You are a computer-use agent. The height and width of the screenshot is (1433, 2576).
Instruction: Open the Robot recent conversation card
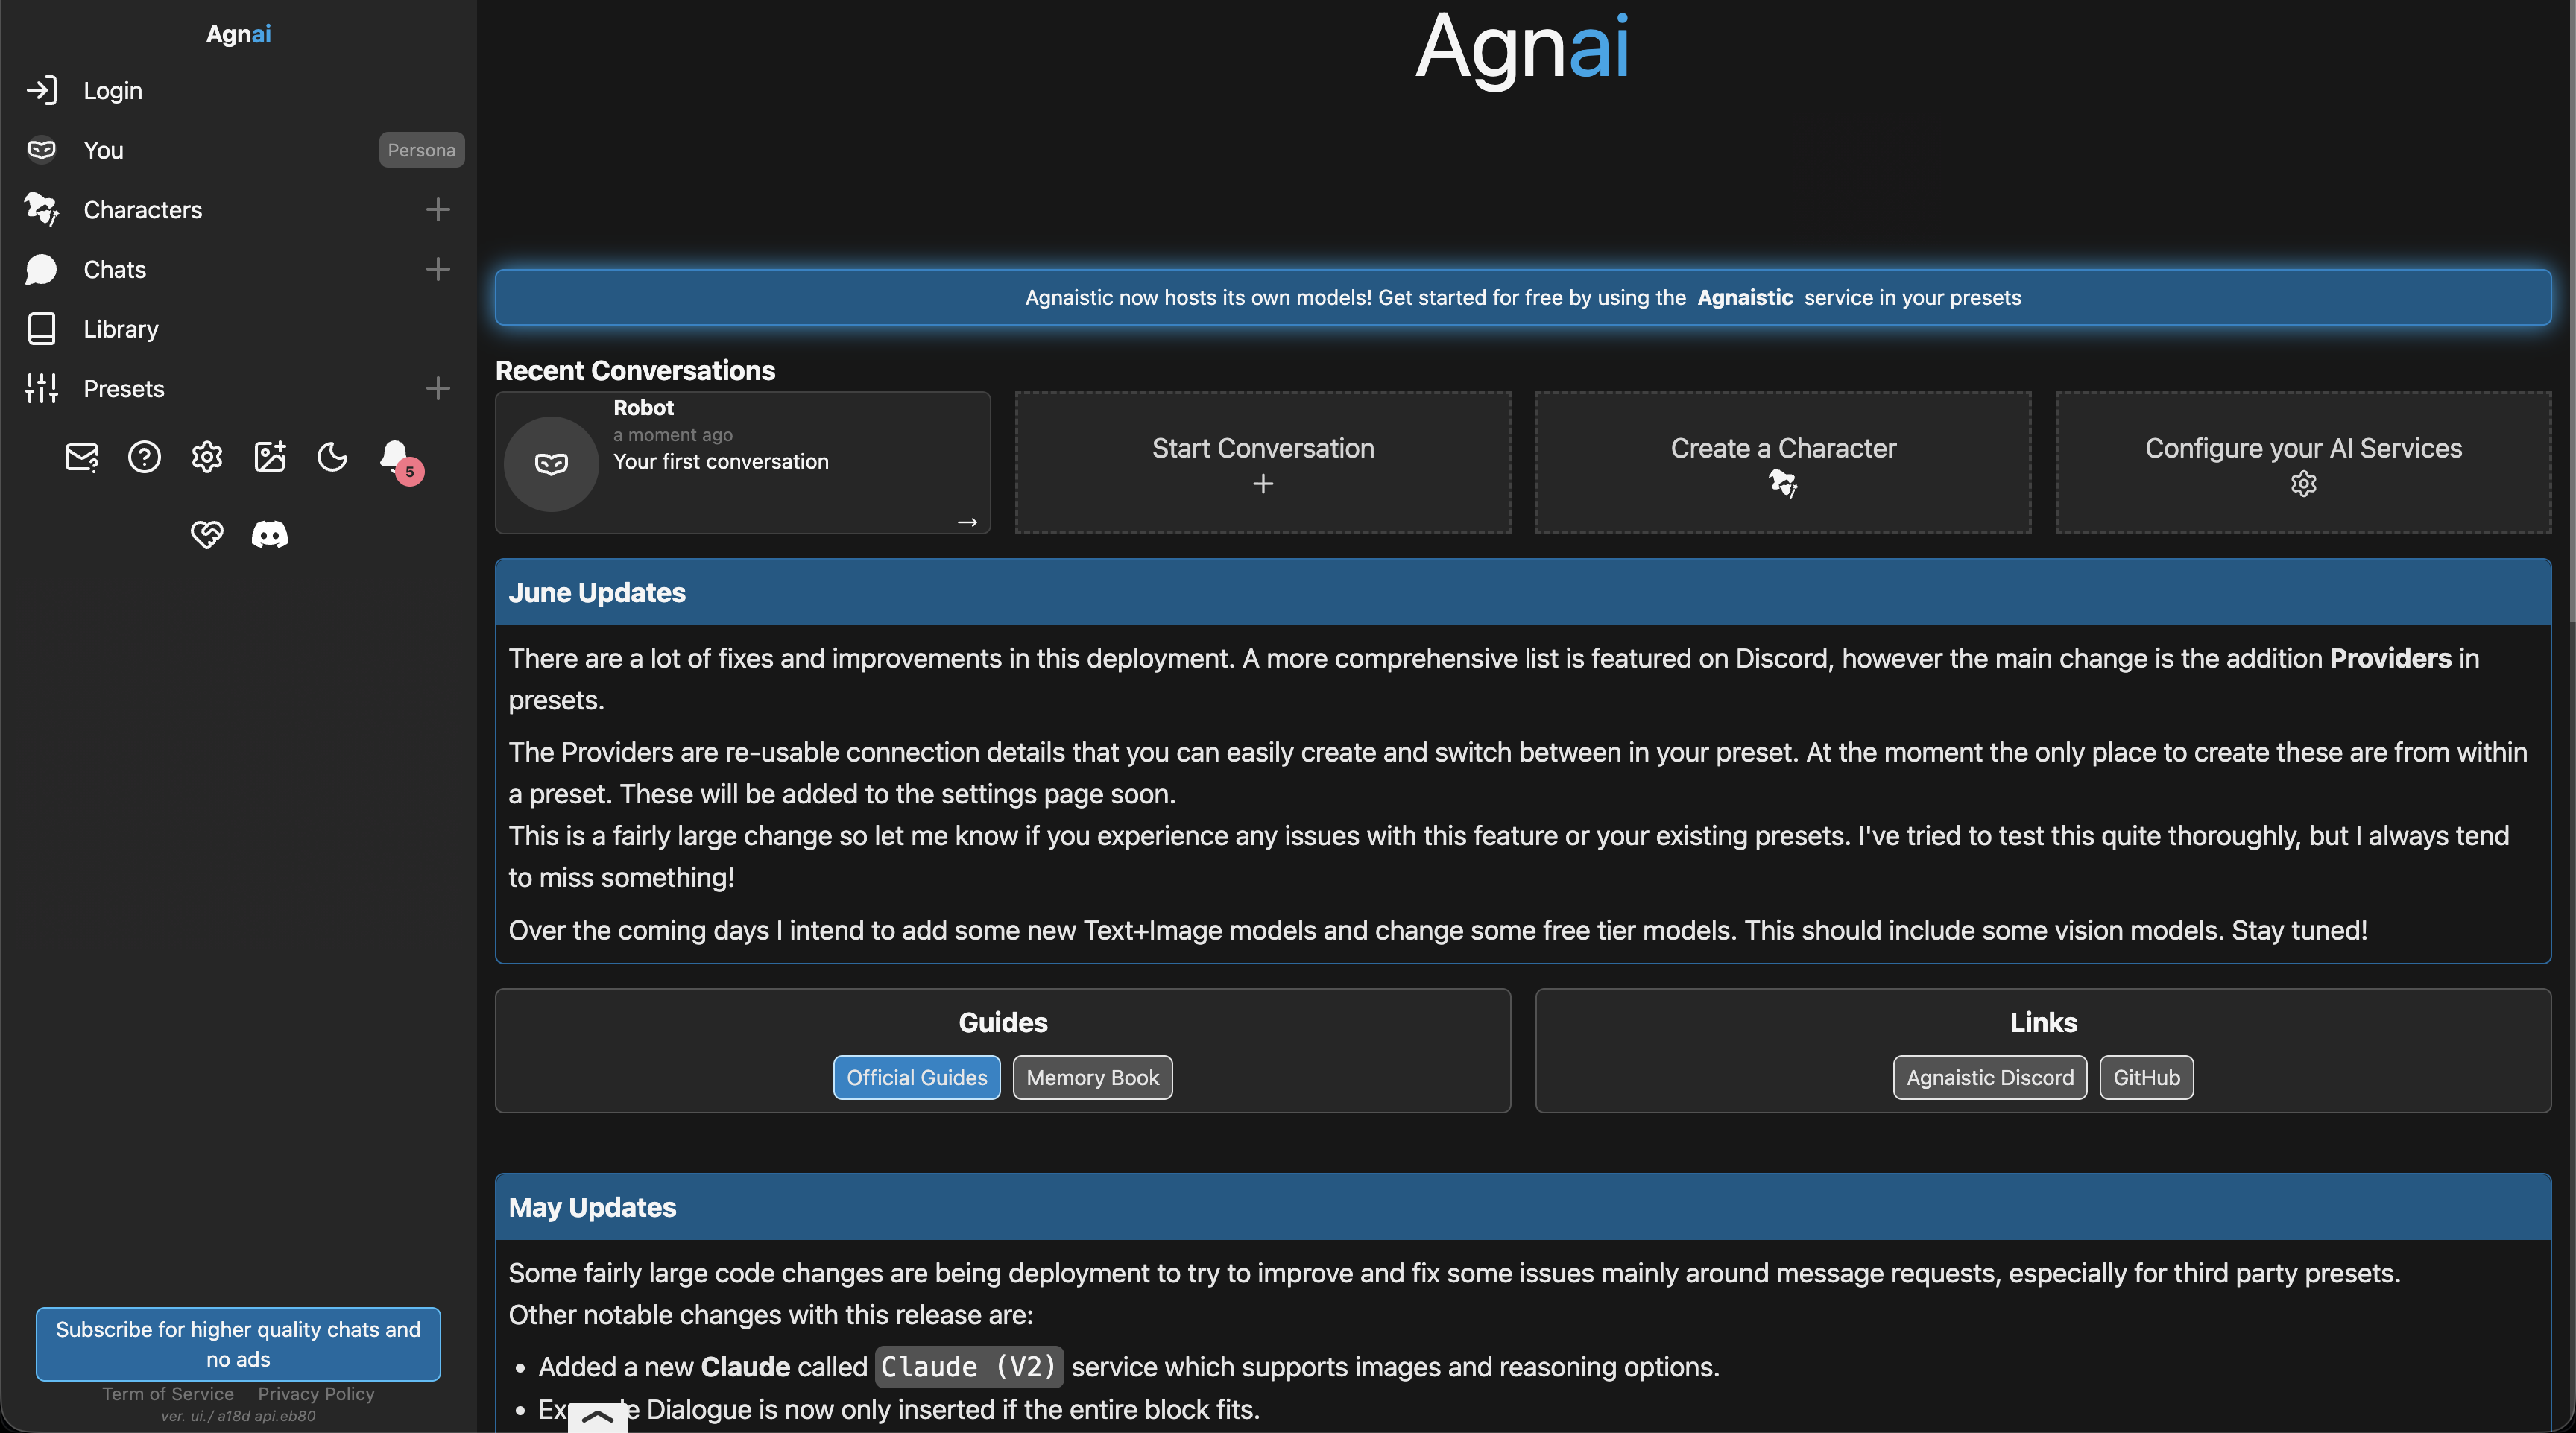[743, 462]
